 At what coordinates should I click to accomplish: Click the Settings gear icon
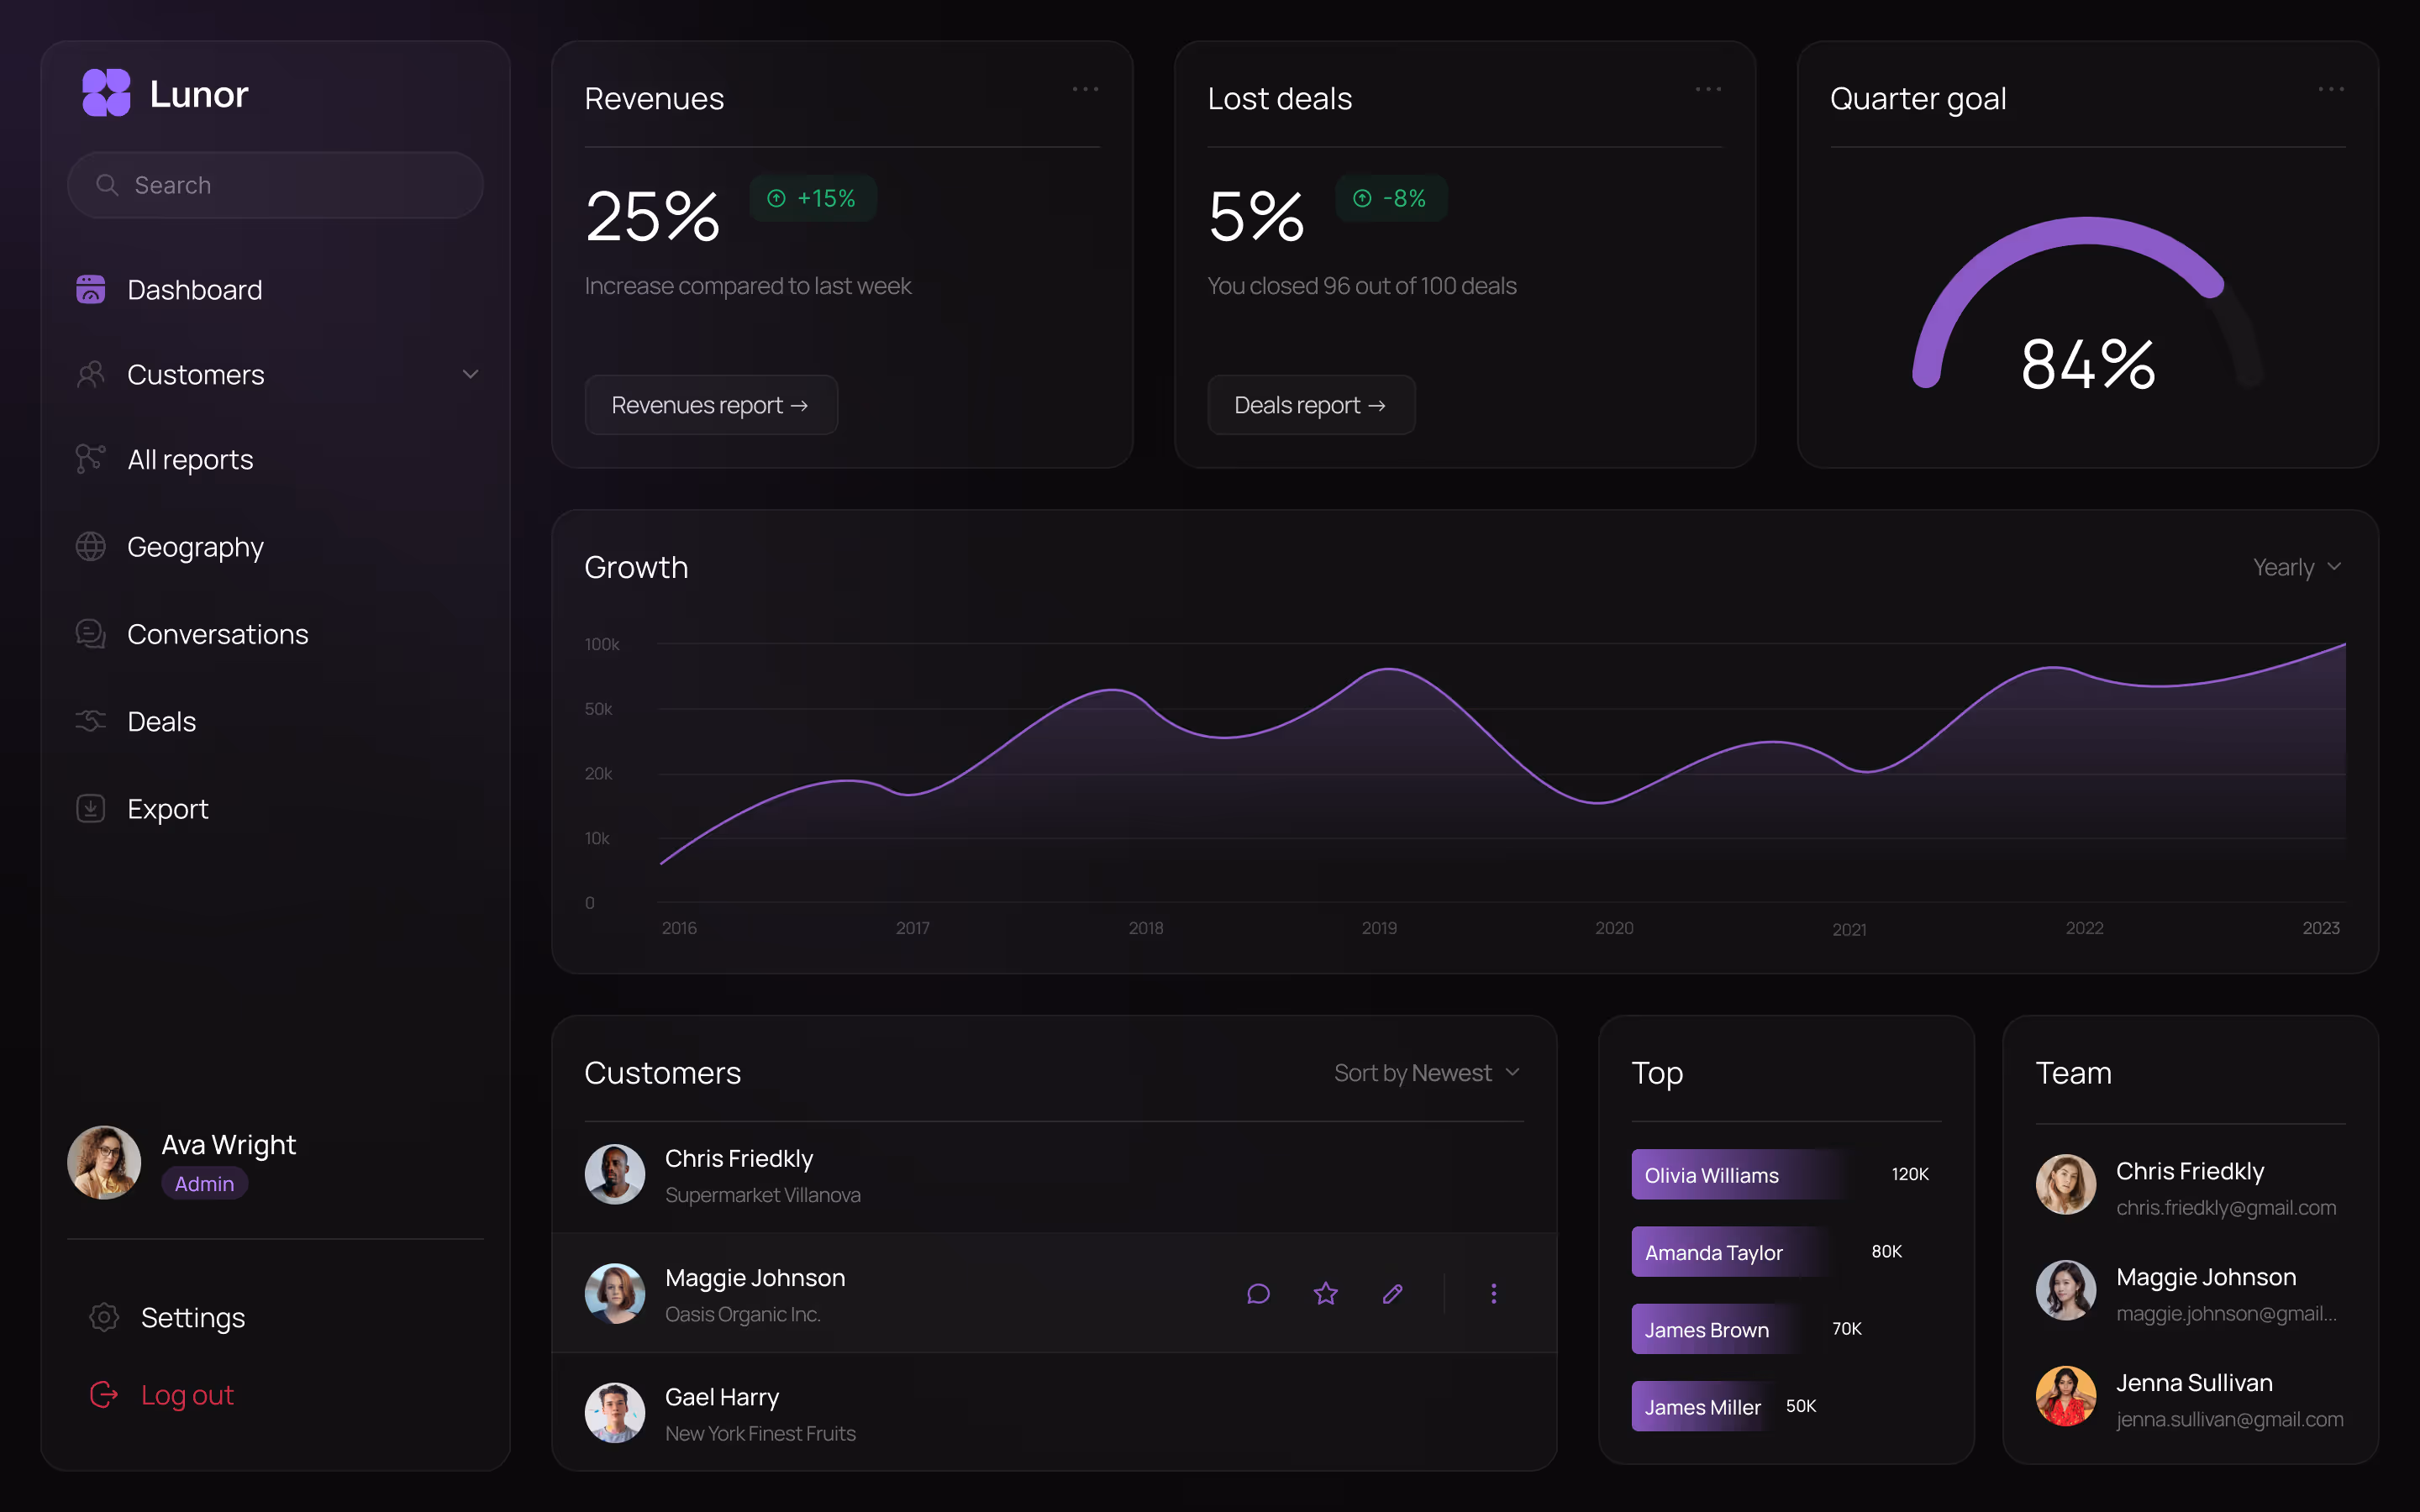click(x=104, y=1317)
